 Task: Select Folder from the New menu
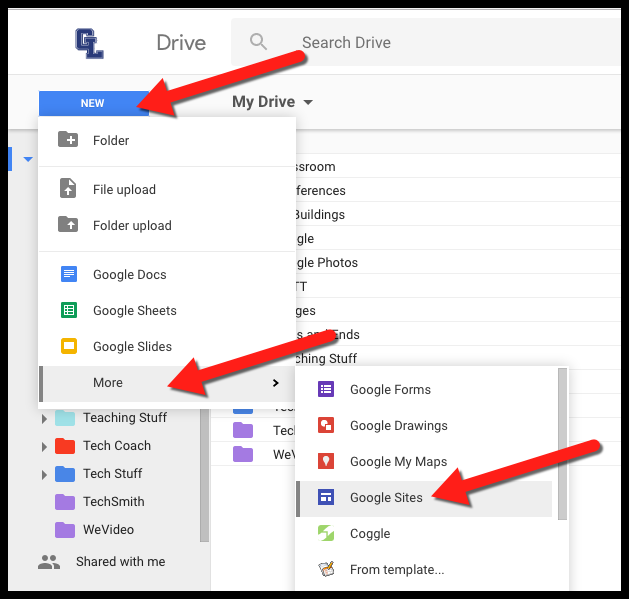tap(167, 140)
